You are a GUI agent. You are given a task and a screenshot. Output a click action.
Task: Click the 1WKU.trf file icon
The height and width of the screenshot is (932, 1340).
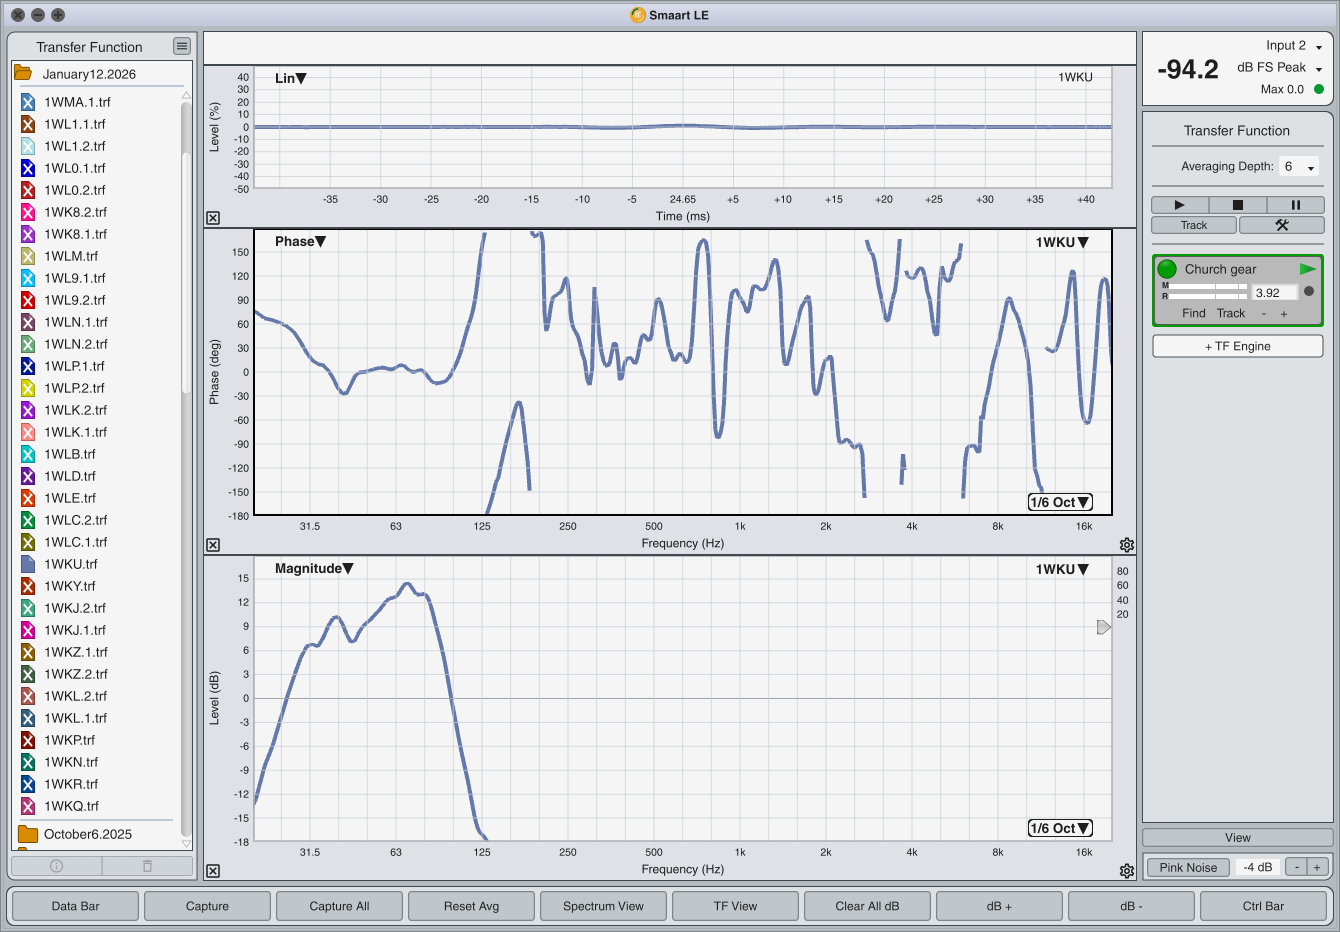(x=28, y=564)
